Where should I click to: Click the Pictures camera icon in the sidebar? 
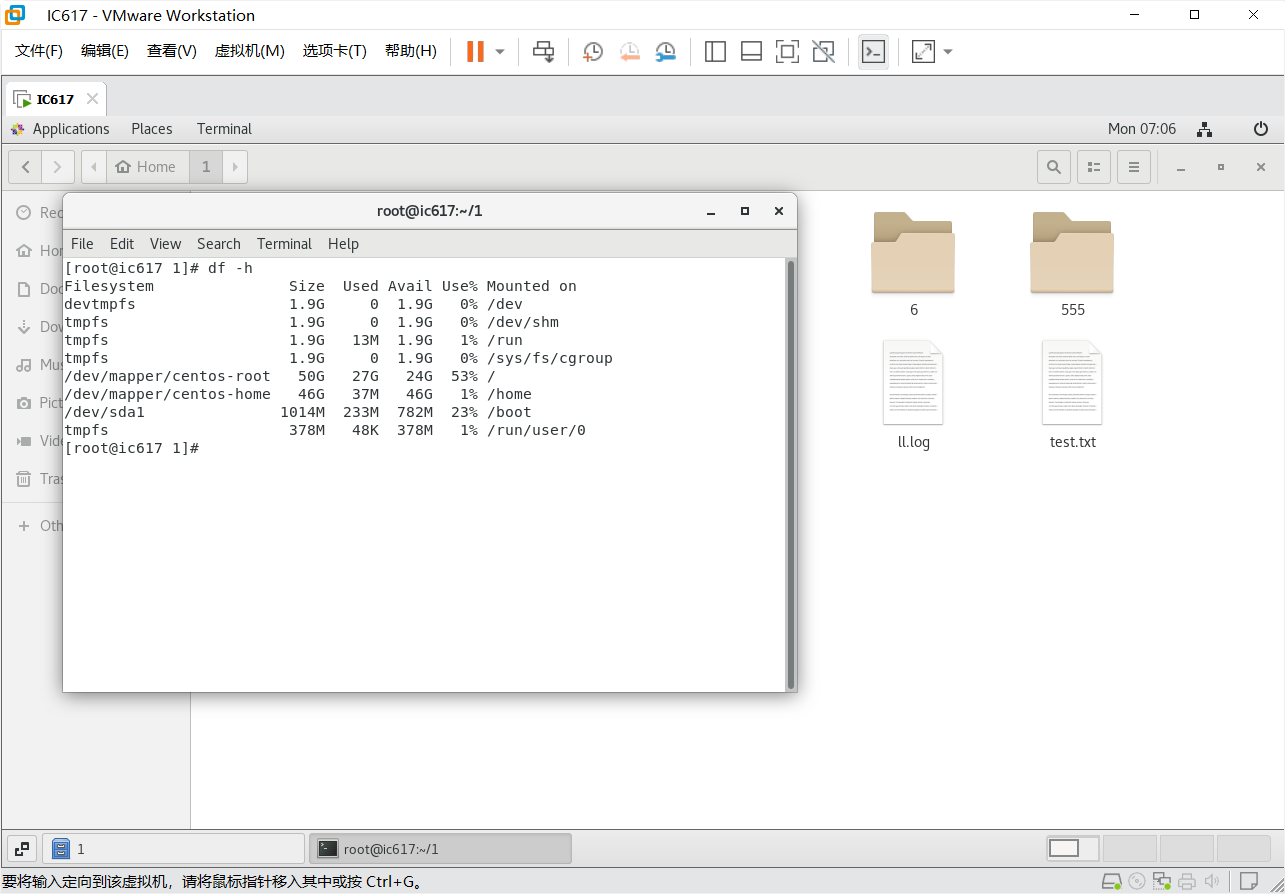pyautogui.click(x=24, y=403)
